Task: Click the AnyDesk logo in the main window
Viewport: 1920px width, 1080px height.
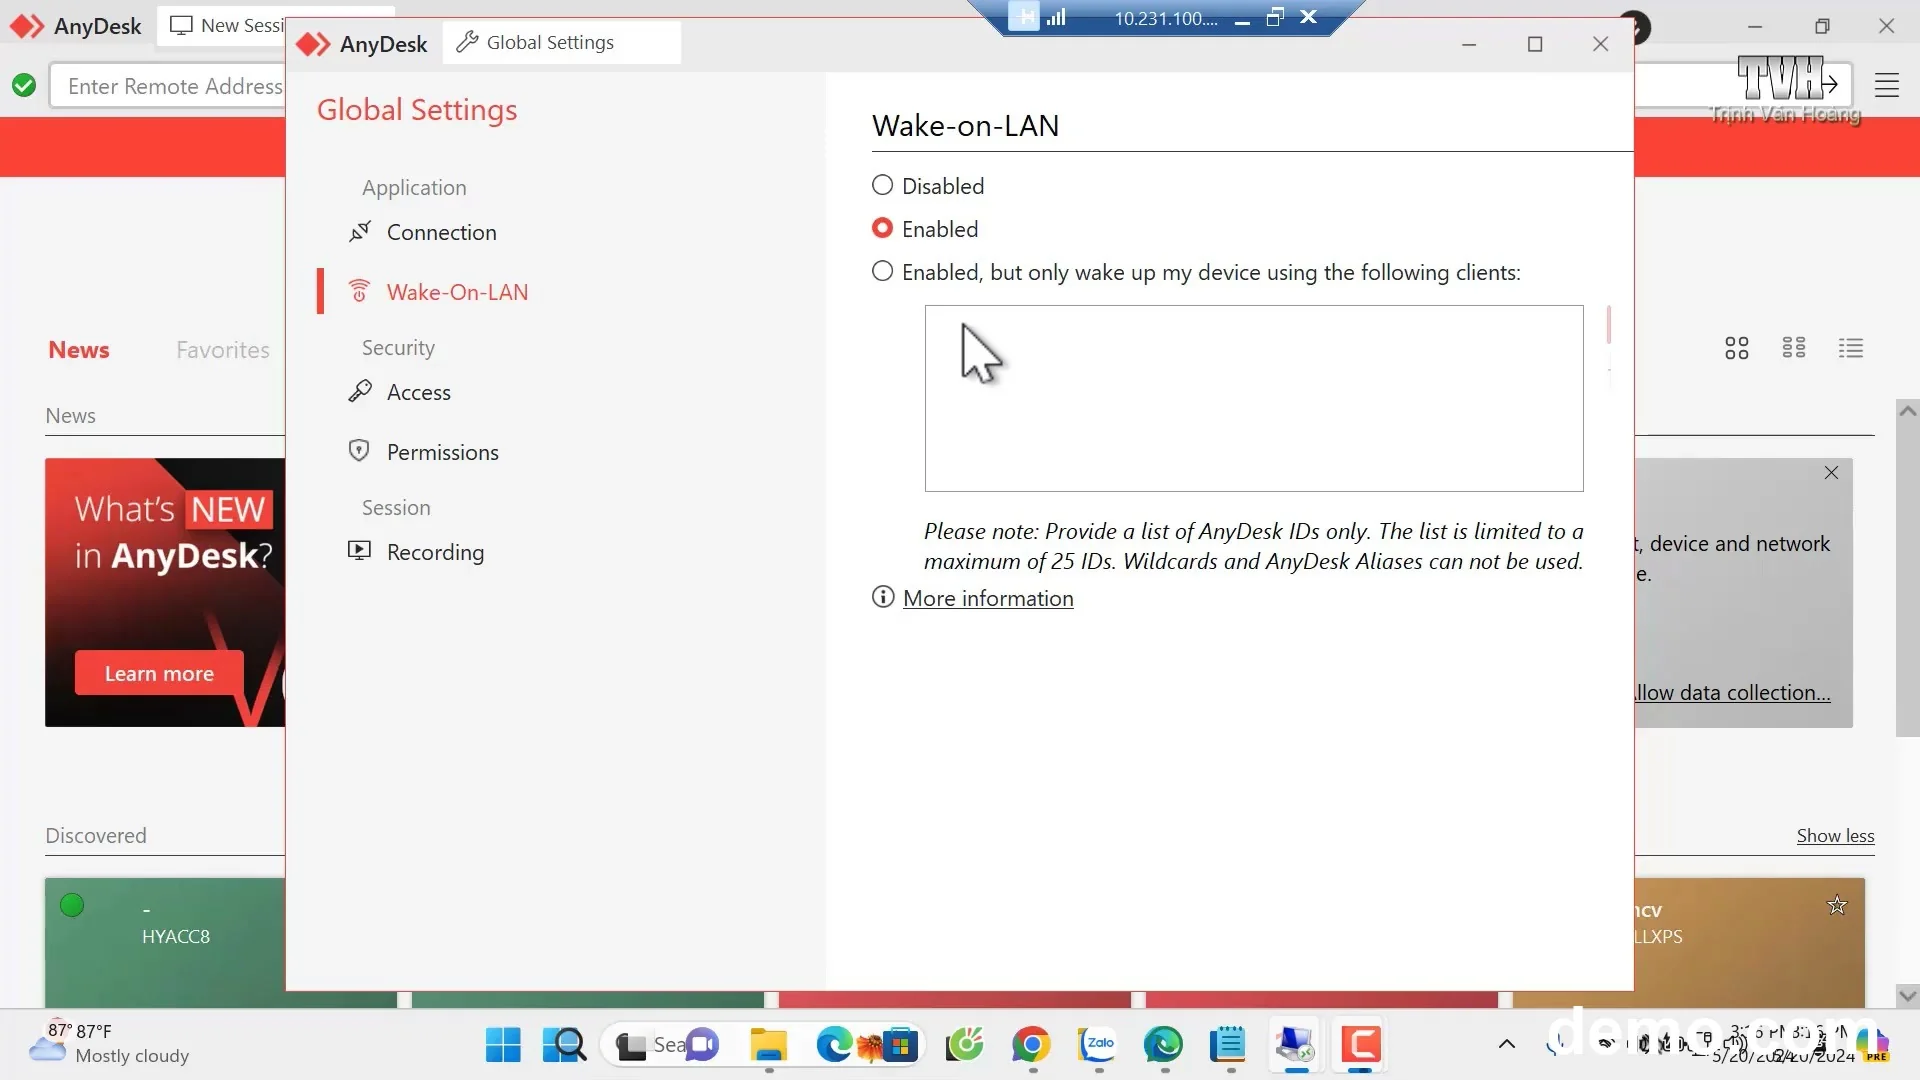Action: (x=76, y=26)
